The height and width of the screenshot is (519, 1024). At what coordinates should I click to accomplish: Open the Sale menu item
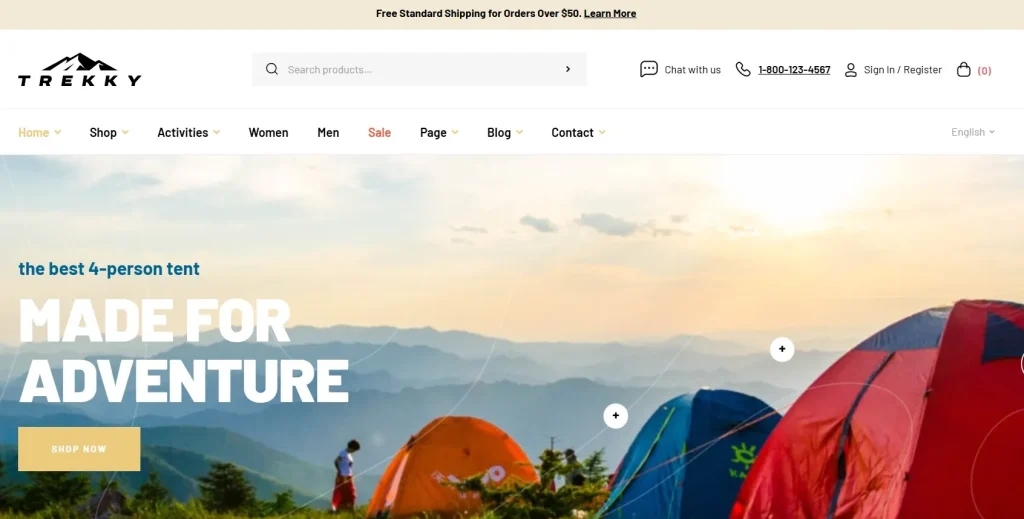pyautogui.click(x=379, y=133)
